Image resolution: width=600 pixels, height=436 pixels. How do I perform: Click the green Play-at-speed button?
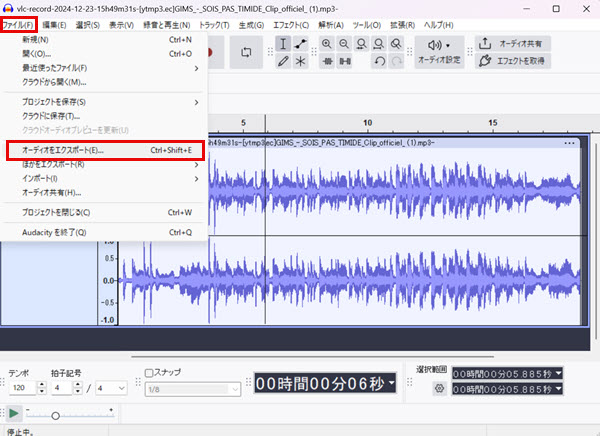pos(14,413)
